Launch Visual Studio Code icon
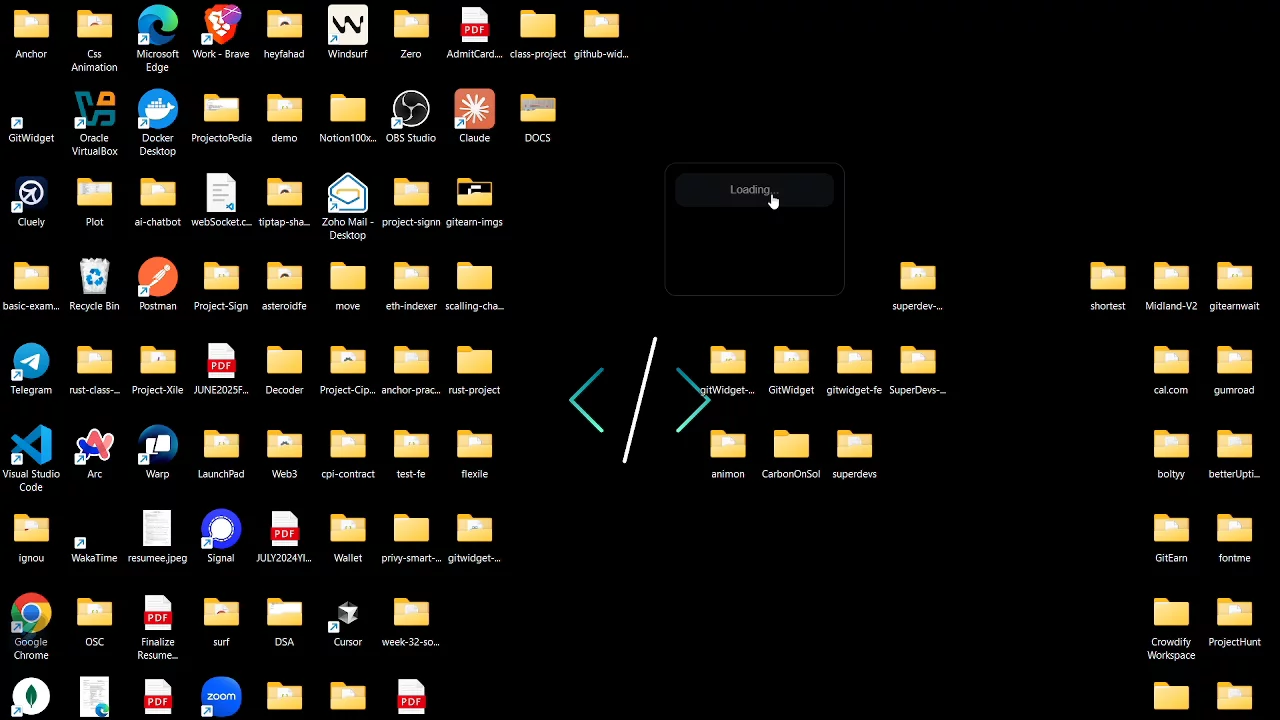 point(31,446)
